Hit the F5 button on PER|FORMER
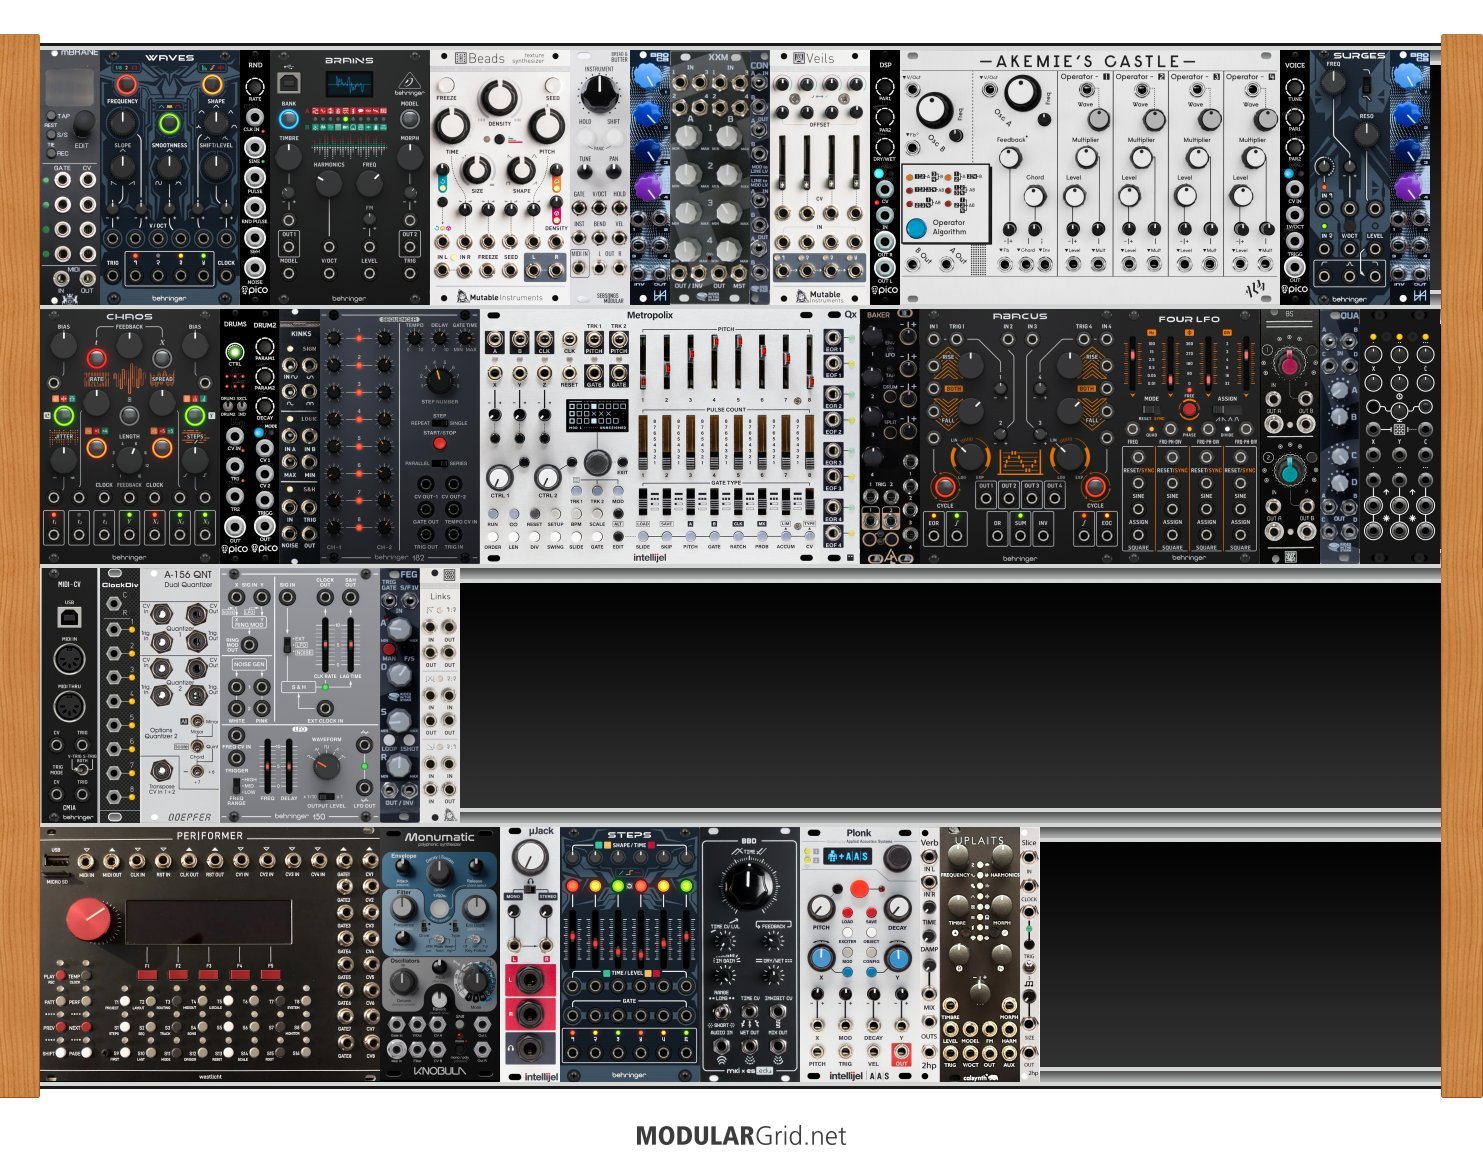 click(271, 974)
